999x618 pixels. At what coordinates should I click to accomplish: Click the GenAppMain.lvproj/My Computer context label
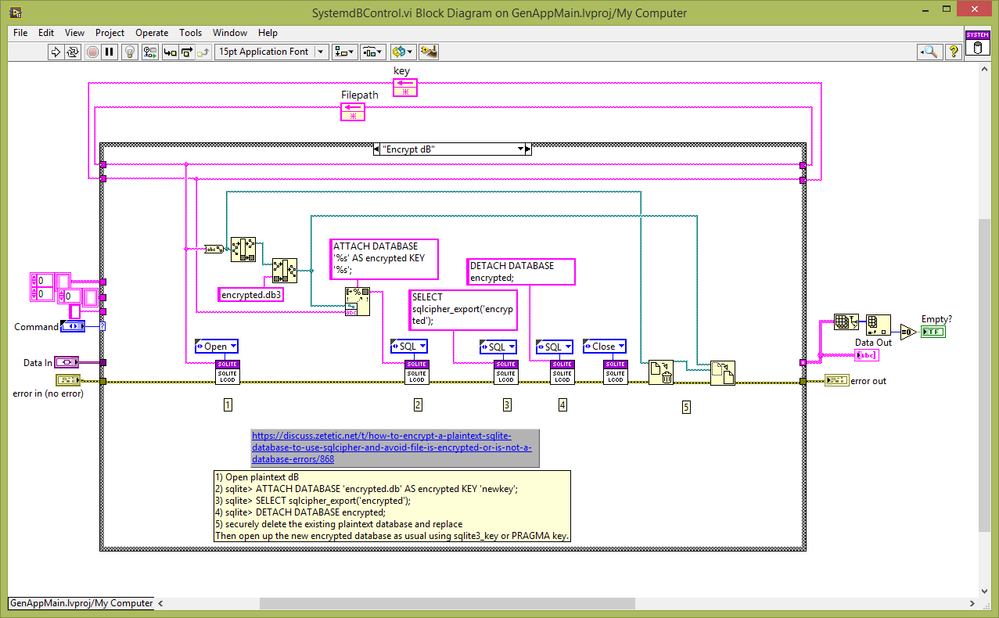[x=81, y=603]
